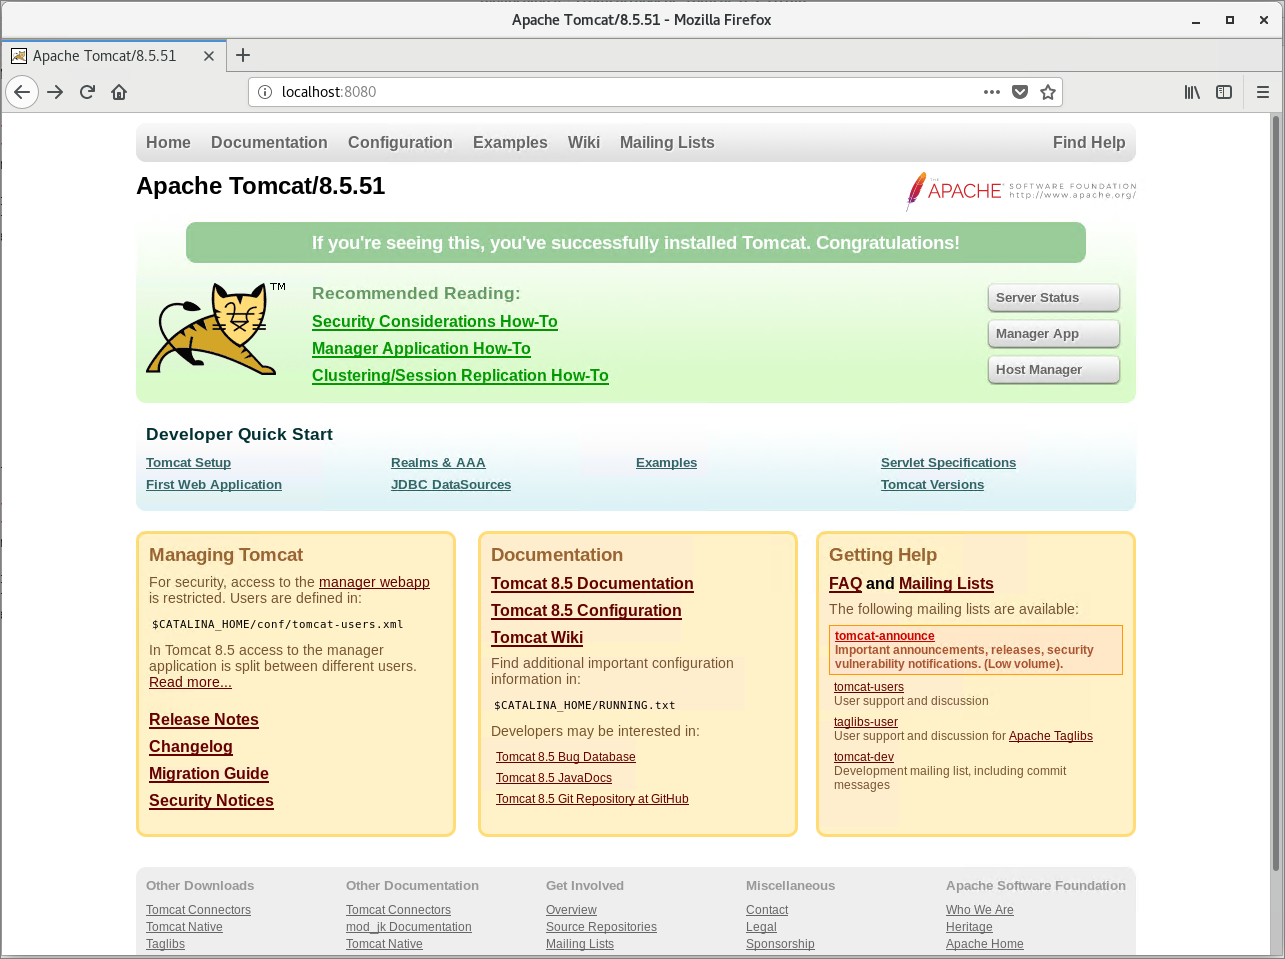
Task: Open the Firefox hamburger menu
Action: pyautogui.click(x=1263, y=92)
